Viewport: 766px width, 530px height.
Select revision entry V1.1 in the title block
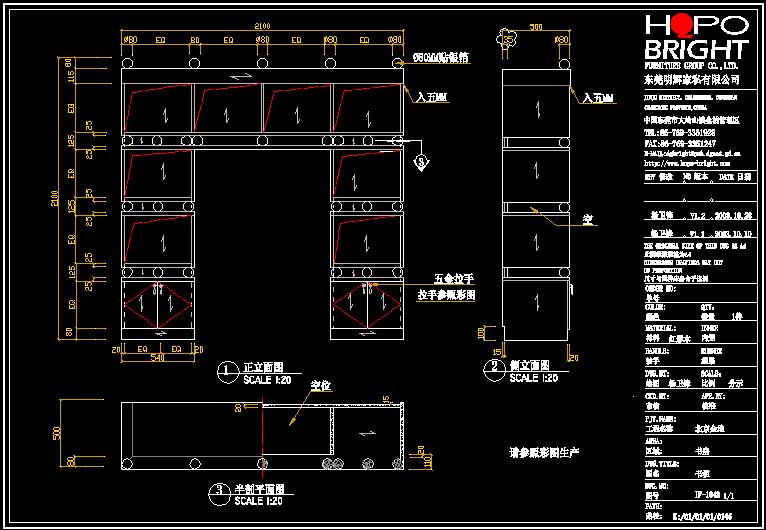697,233
